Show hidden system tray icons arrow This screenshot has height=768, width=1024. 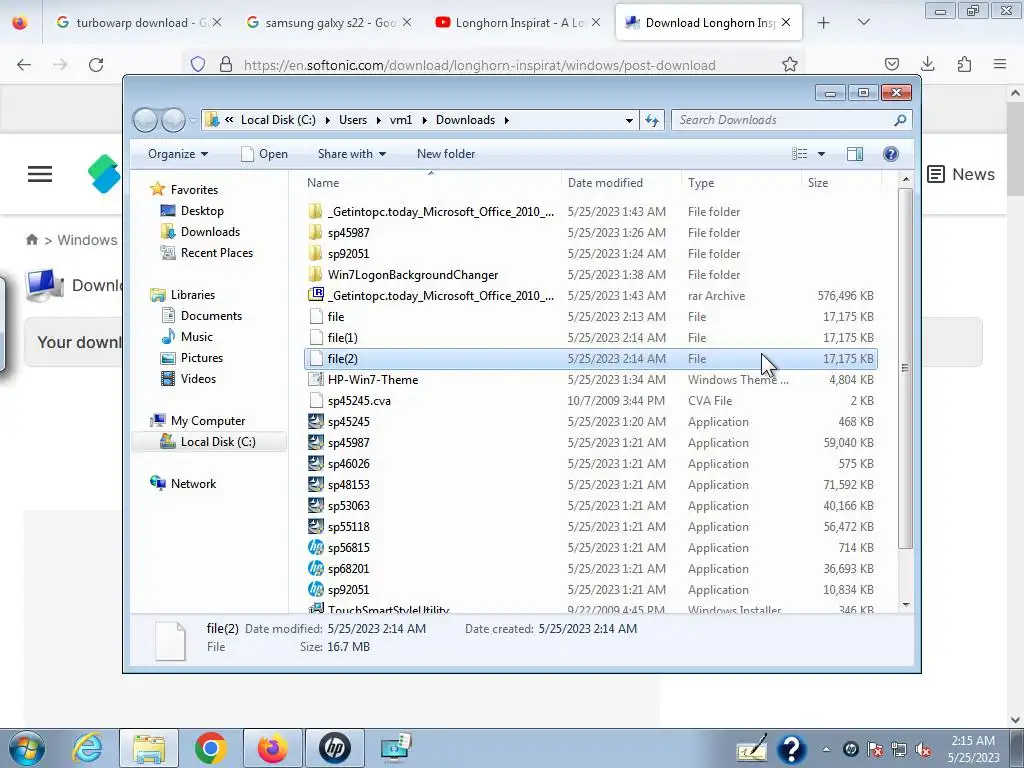(x=826, y=749)
